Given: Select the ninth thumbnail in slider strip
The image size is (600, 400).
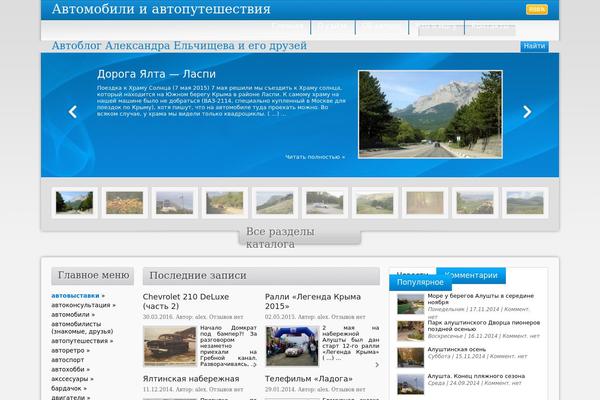Looking at the screenshot, I should (x=475, y=202).
